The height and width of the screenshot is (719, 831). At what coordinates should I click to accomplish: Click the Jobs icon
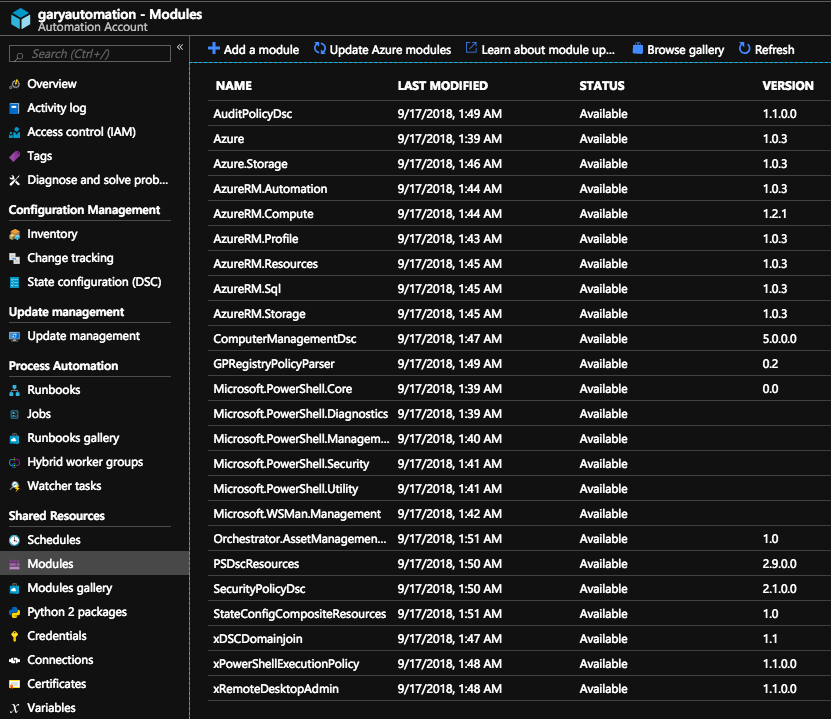[15, 414]
